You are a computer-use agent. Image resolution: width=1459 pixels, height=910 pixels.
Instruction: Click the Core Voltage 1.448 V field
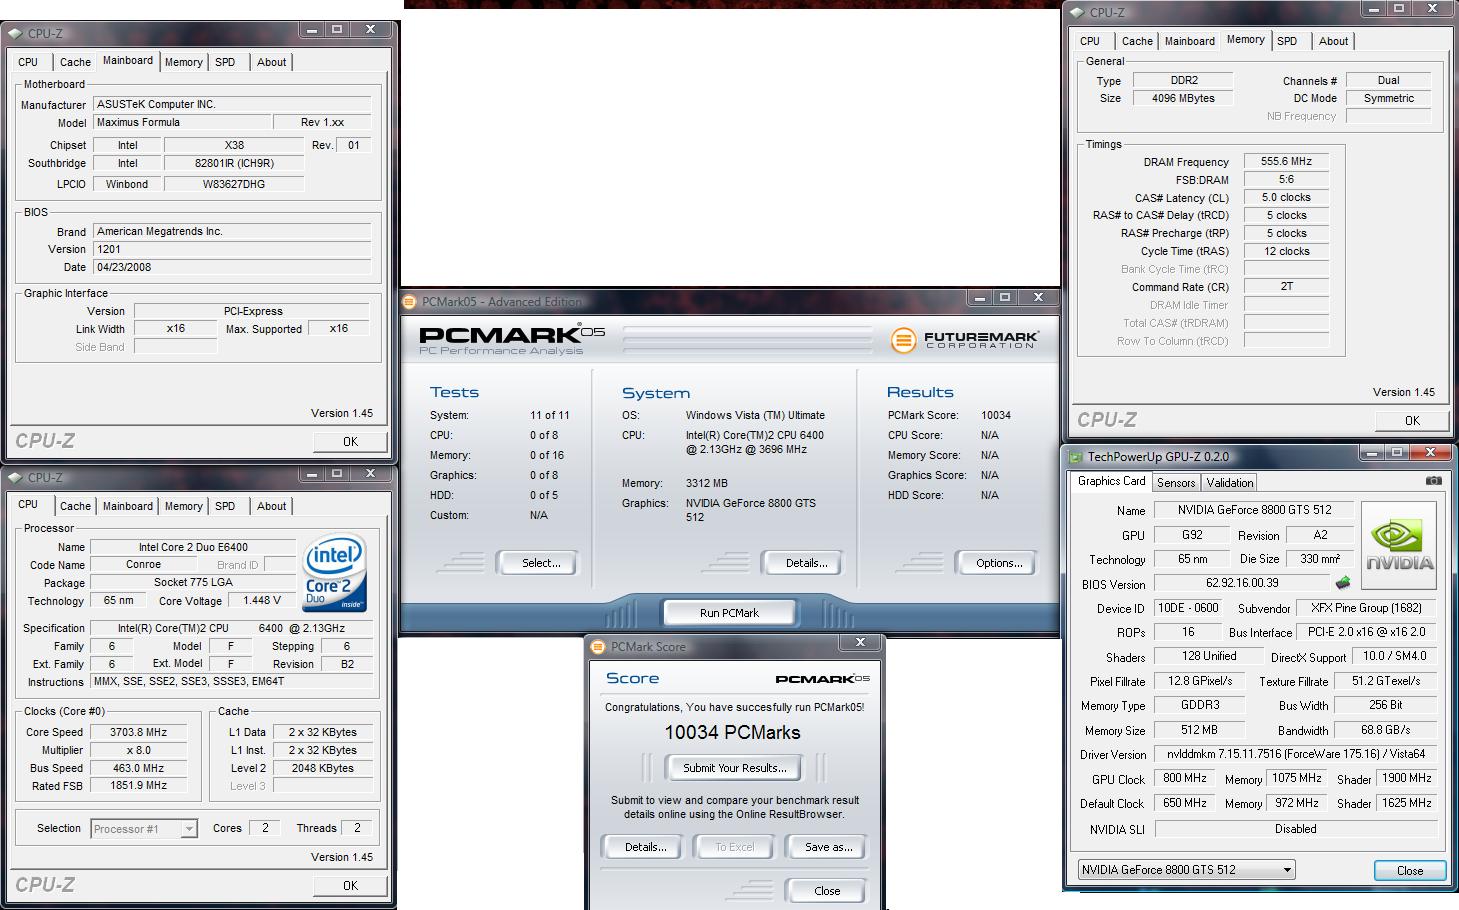pos(262,601)
